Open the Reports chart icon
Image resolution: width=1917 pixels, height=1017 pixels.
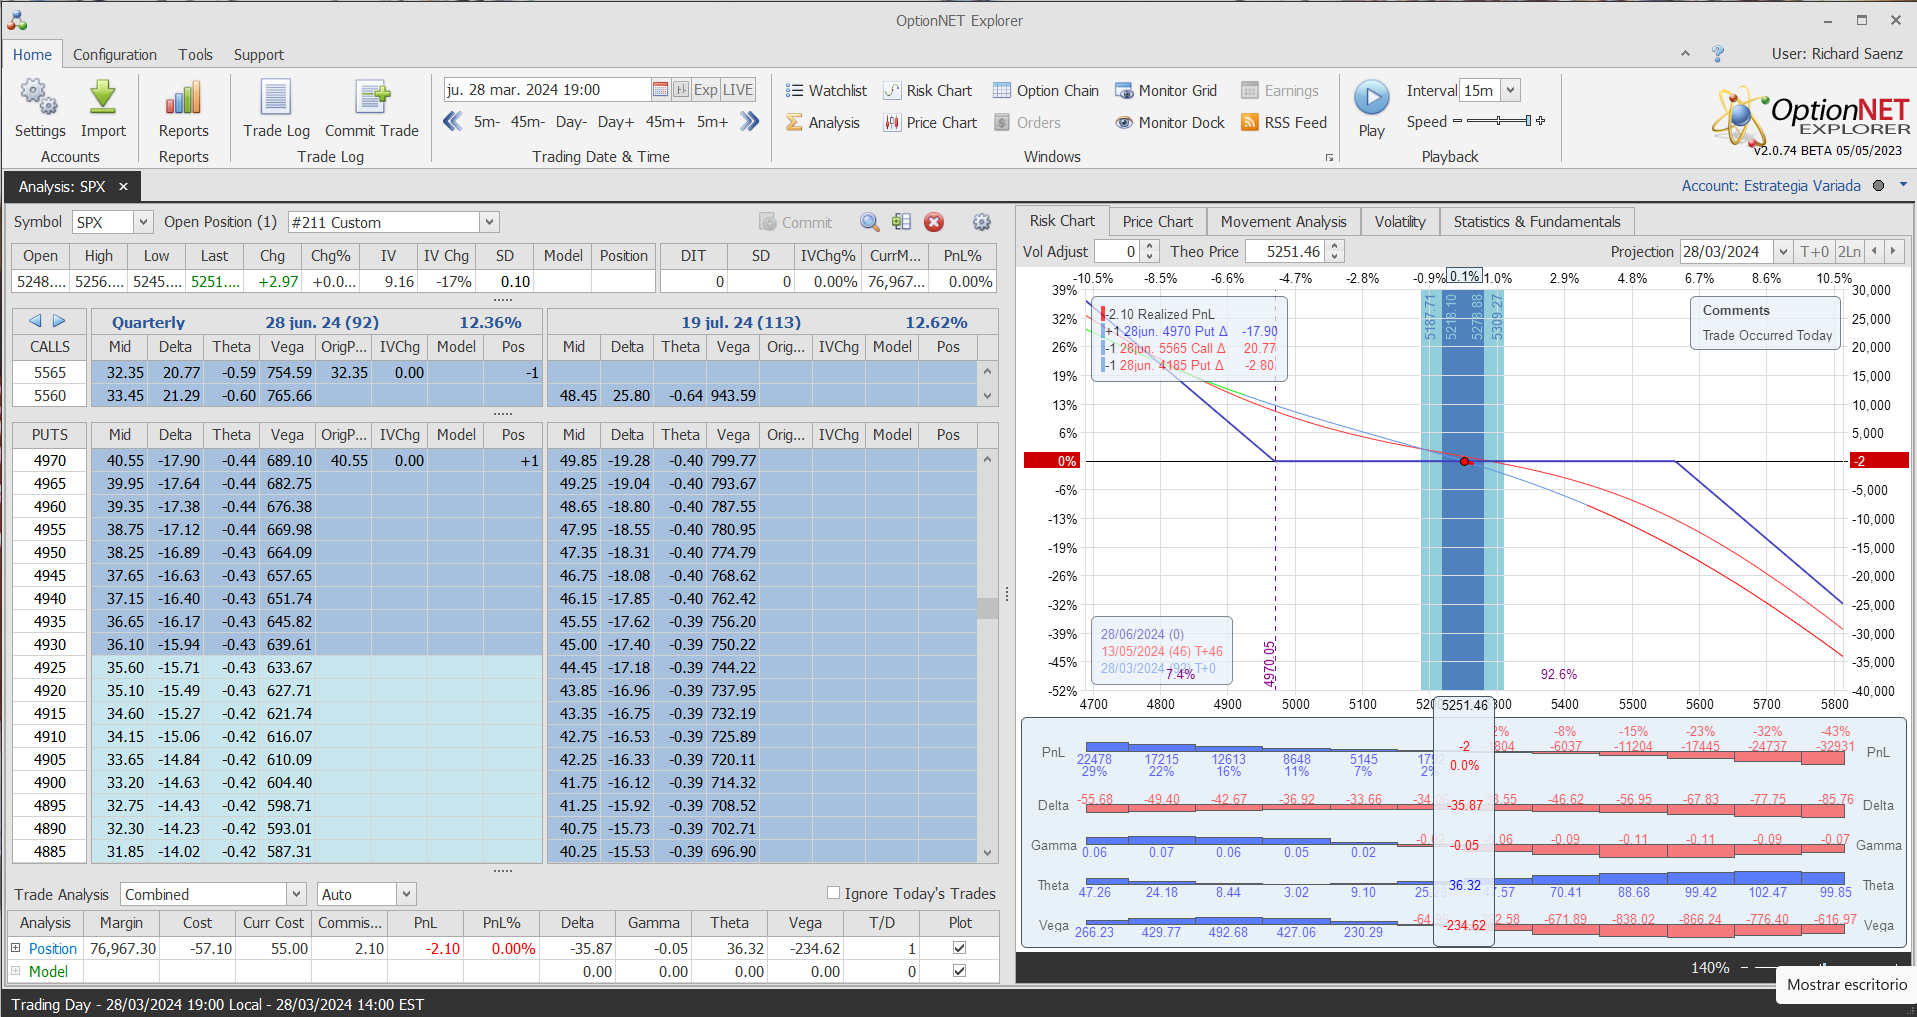[183, 99]
